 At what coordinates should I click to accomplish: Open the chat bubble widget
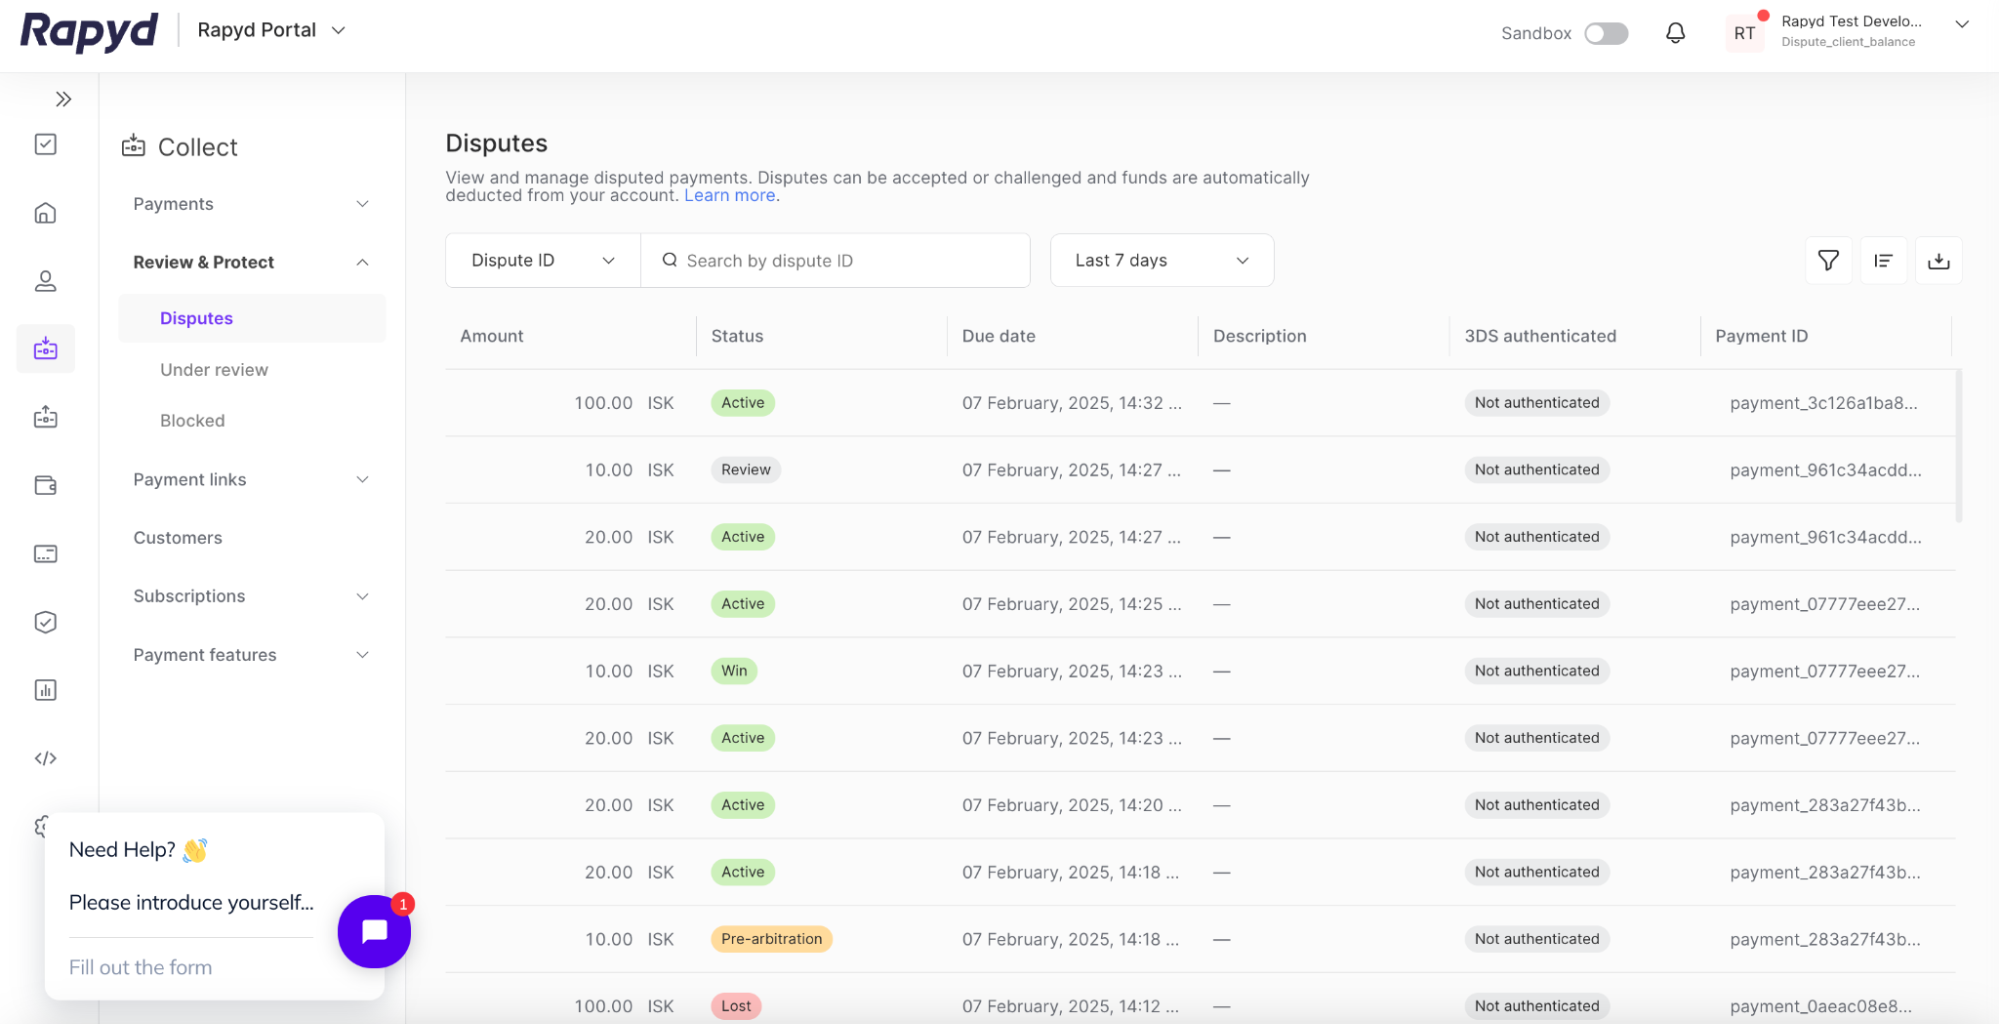point(374,931)
